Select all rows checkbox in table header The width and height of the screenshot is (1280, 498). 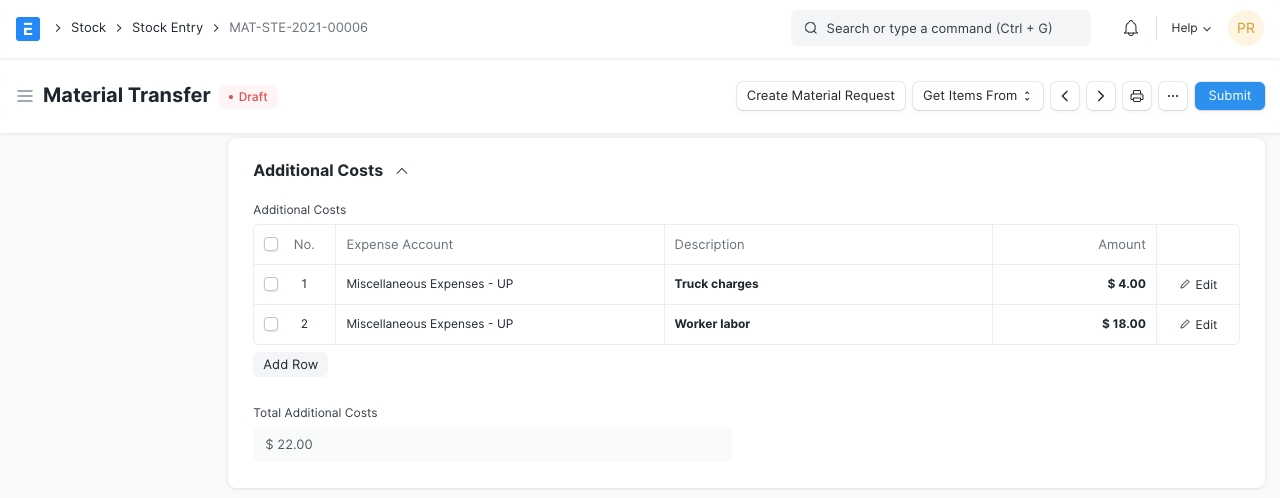(271, 244)
